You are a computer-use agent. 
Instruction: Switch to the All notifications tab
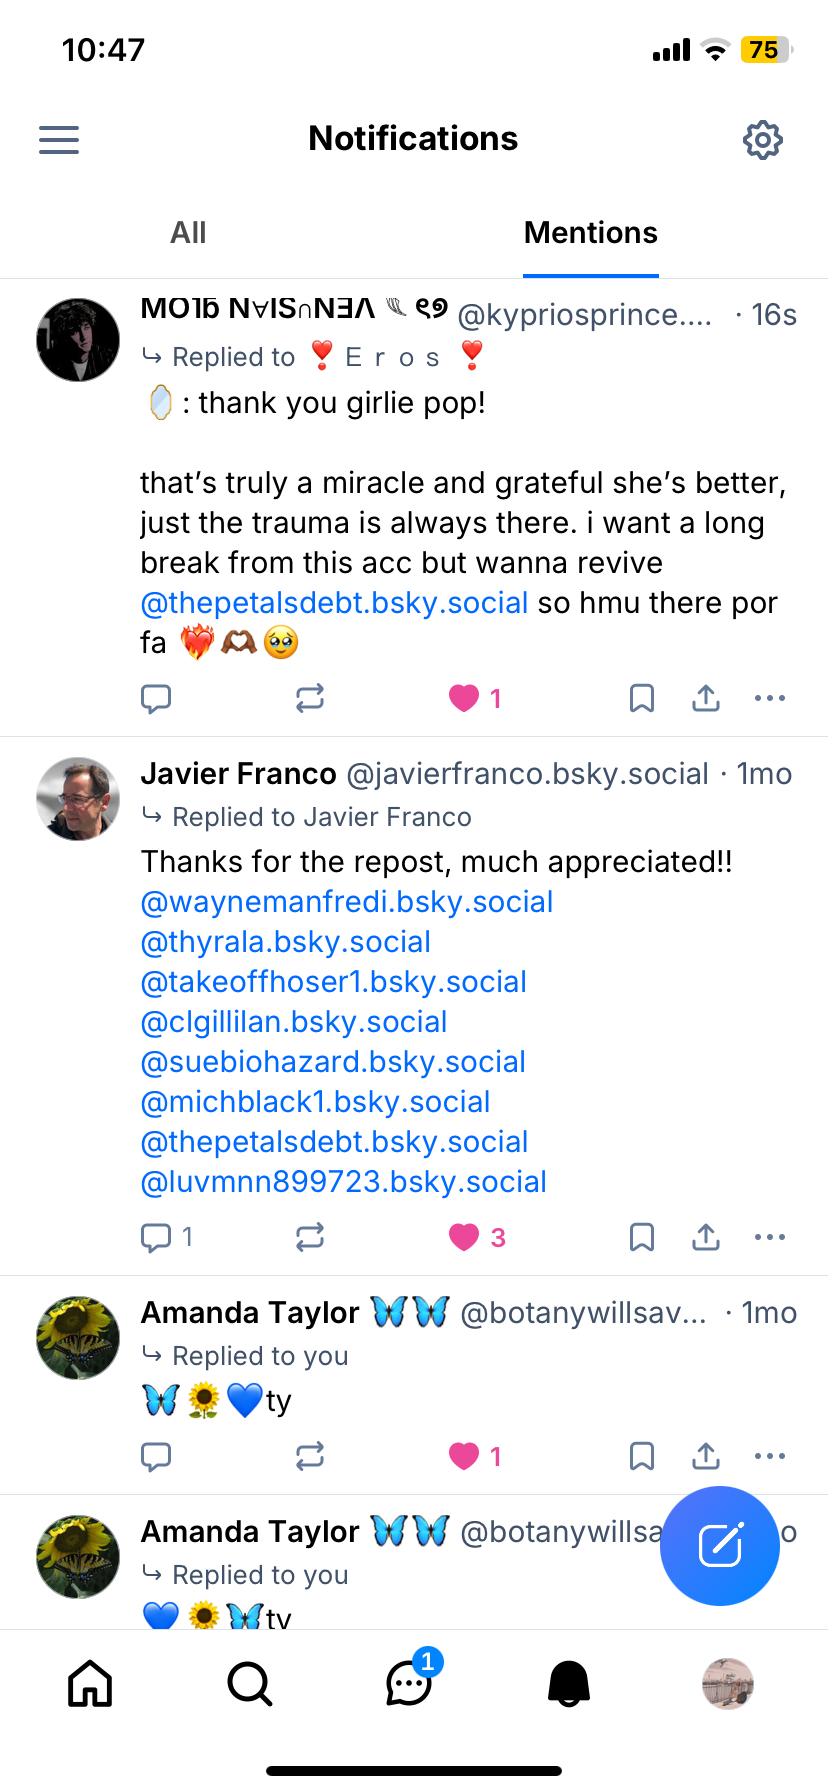188,233
